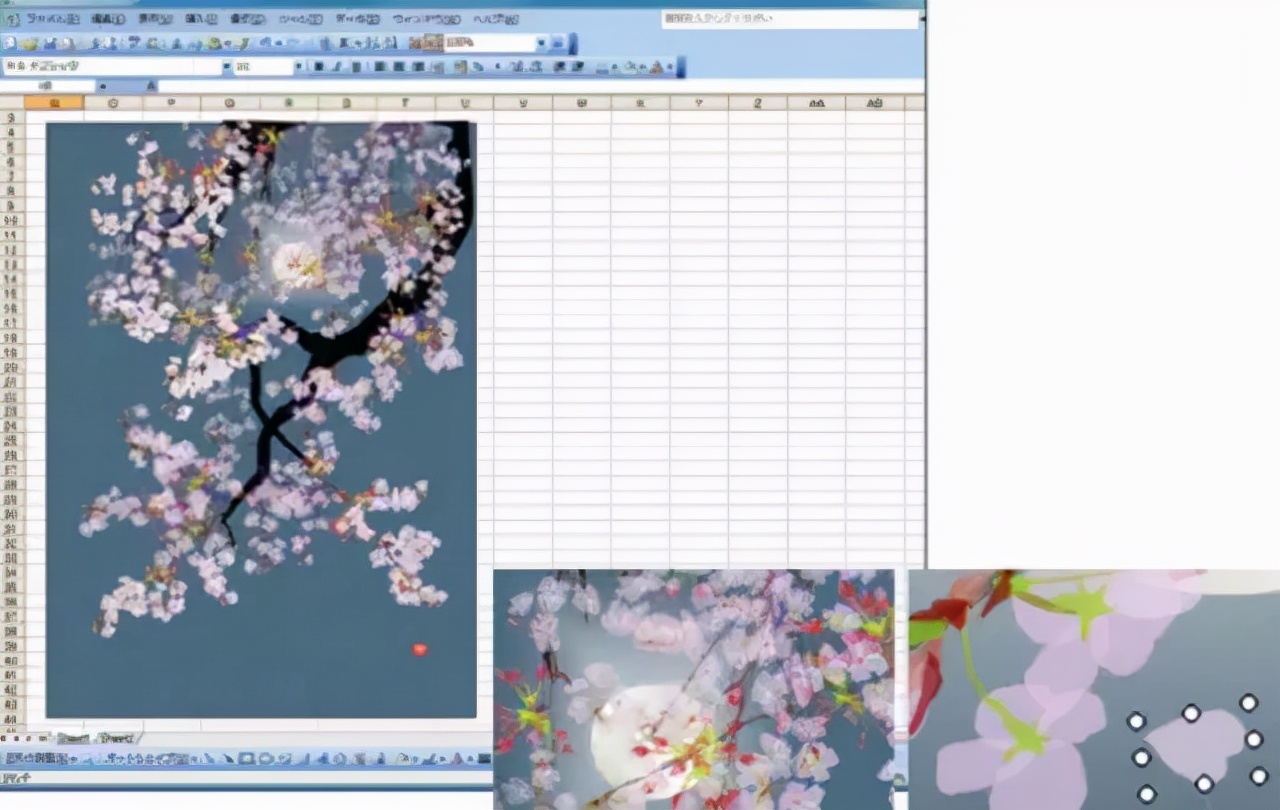Select column W header
Screen dimensions: 1280x810
(x=582, y=103)
